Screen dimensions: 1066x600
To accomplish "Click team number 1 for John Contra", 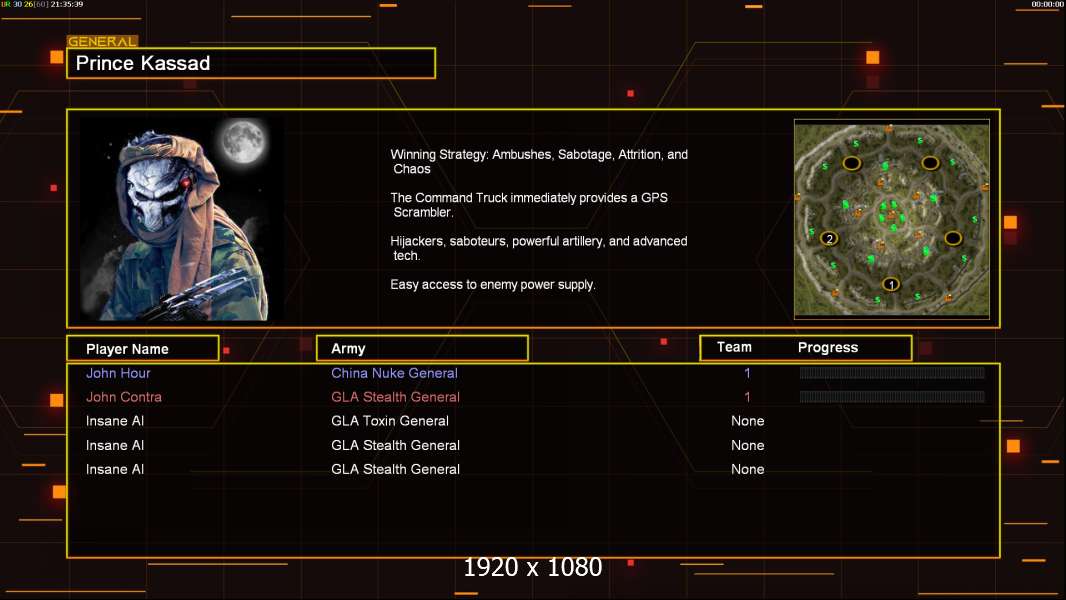I will [747, 397].
